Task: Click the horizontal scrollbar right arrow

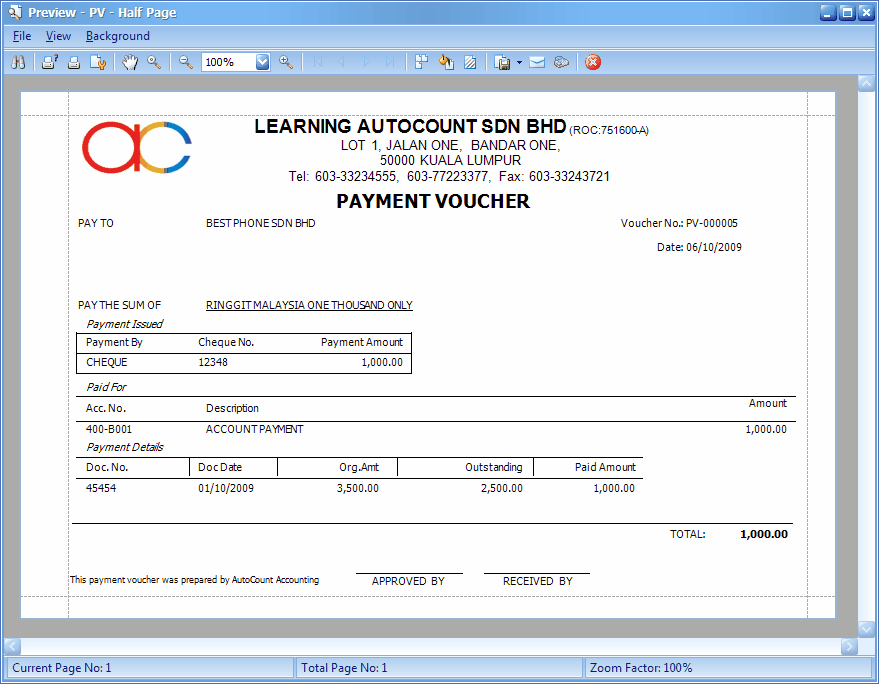Action: point(849,646)
